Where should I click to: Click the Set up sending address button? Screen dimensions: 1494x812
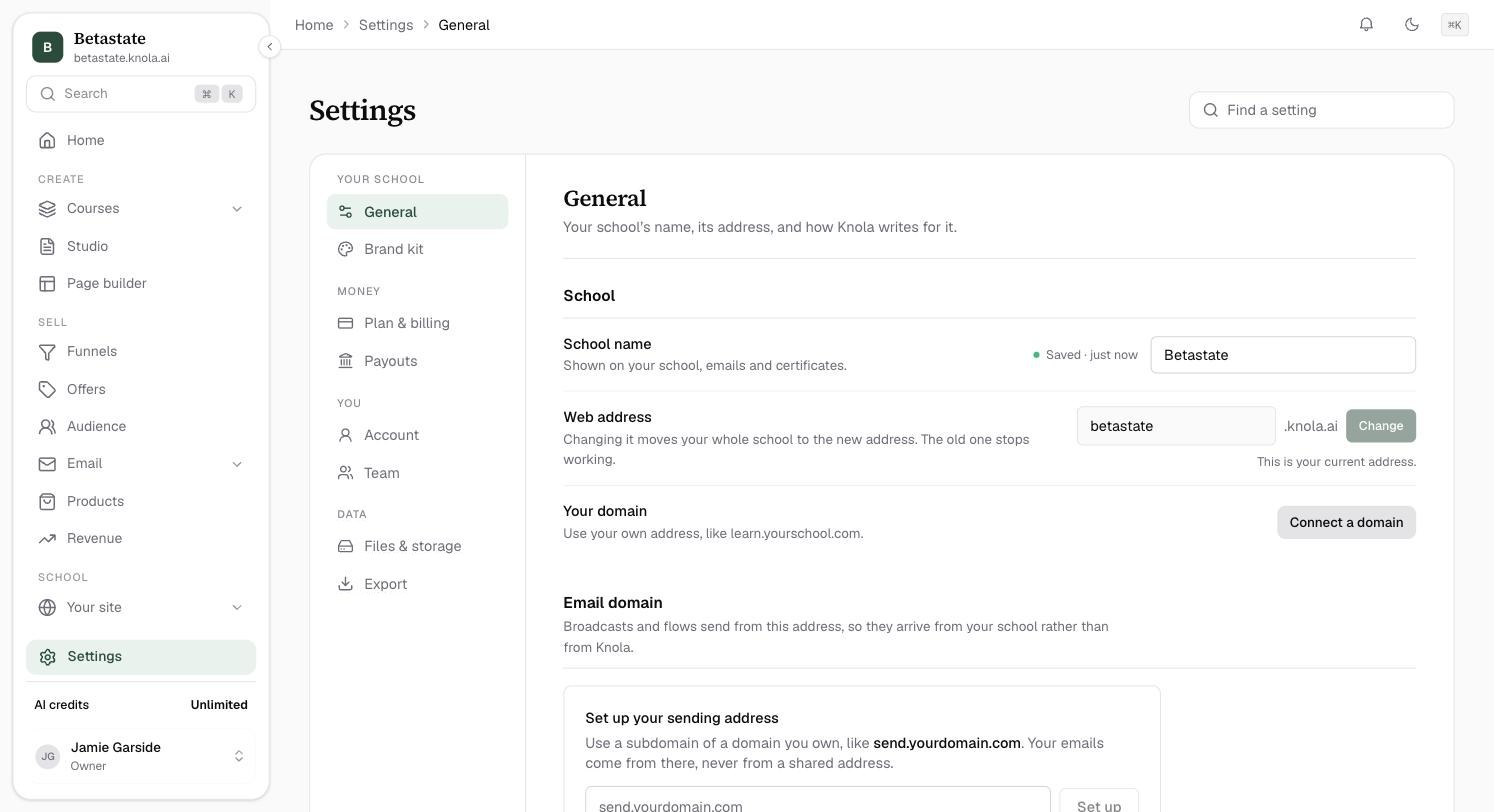coord(1098,803)
